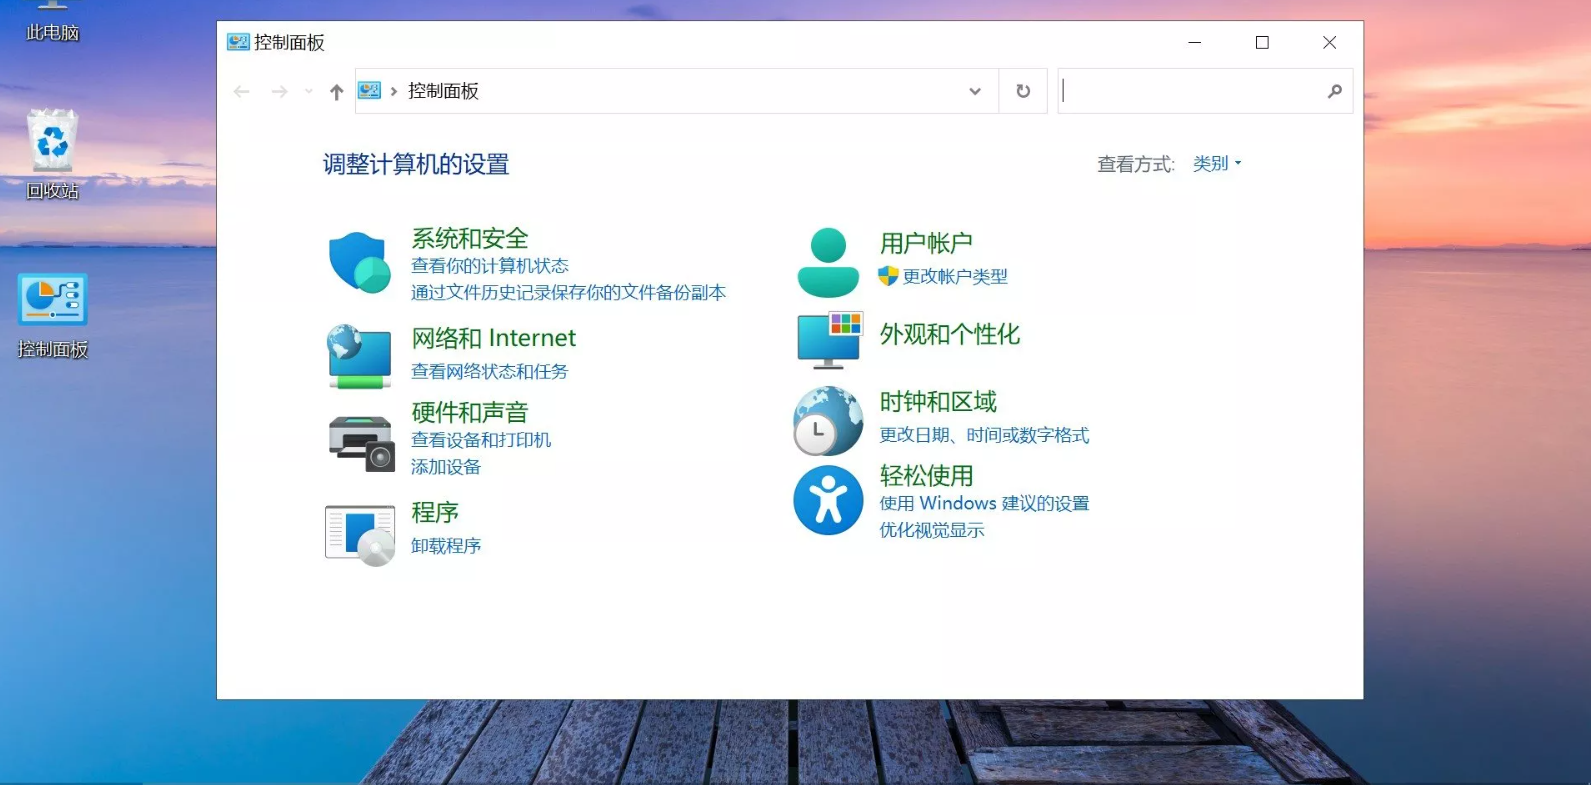Go up one level with up arrow
Viewport: 1591px width, 785px height.
click(x=337, y=92)
